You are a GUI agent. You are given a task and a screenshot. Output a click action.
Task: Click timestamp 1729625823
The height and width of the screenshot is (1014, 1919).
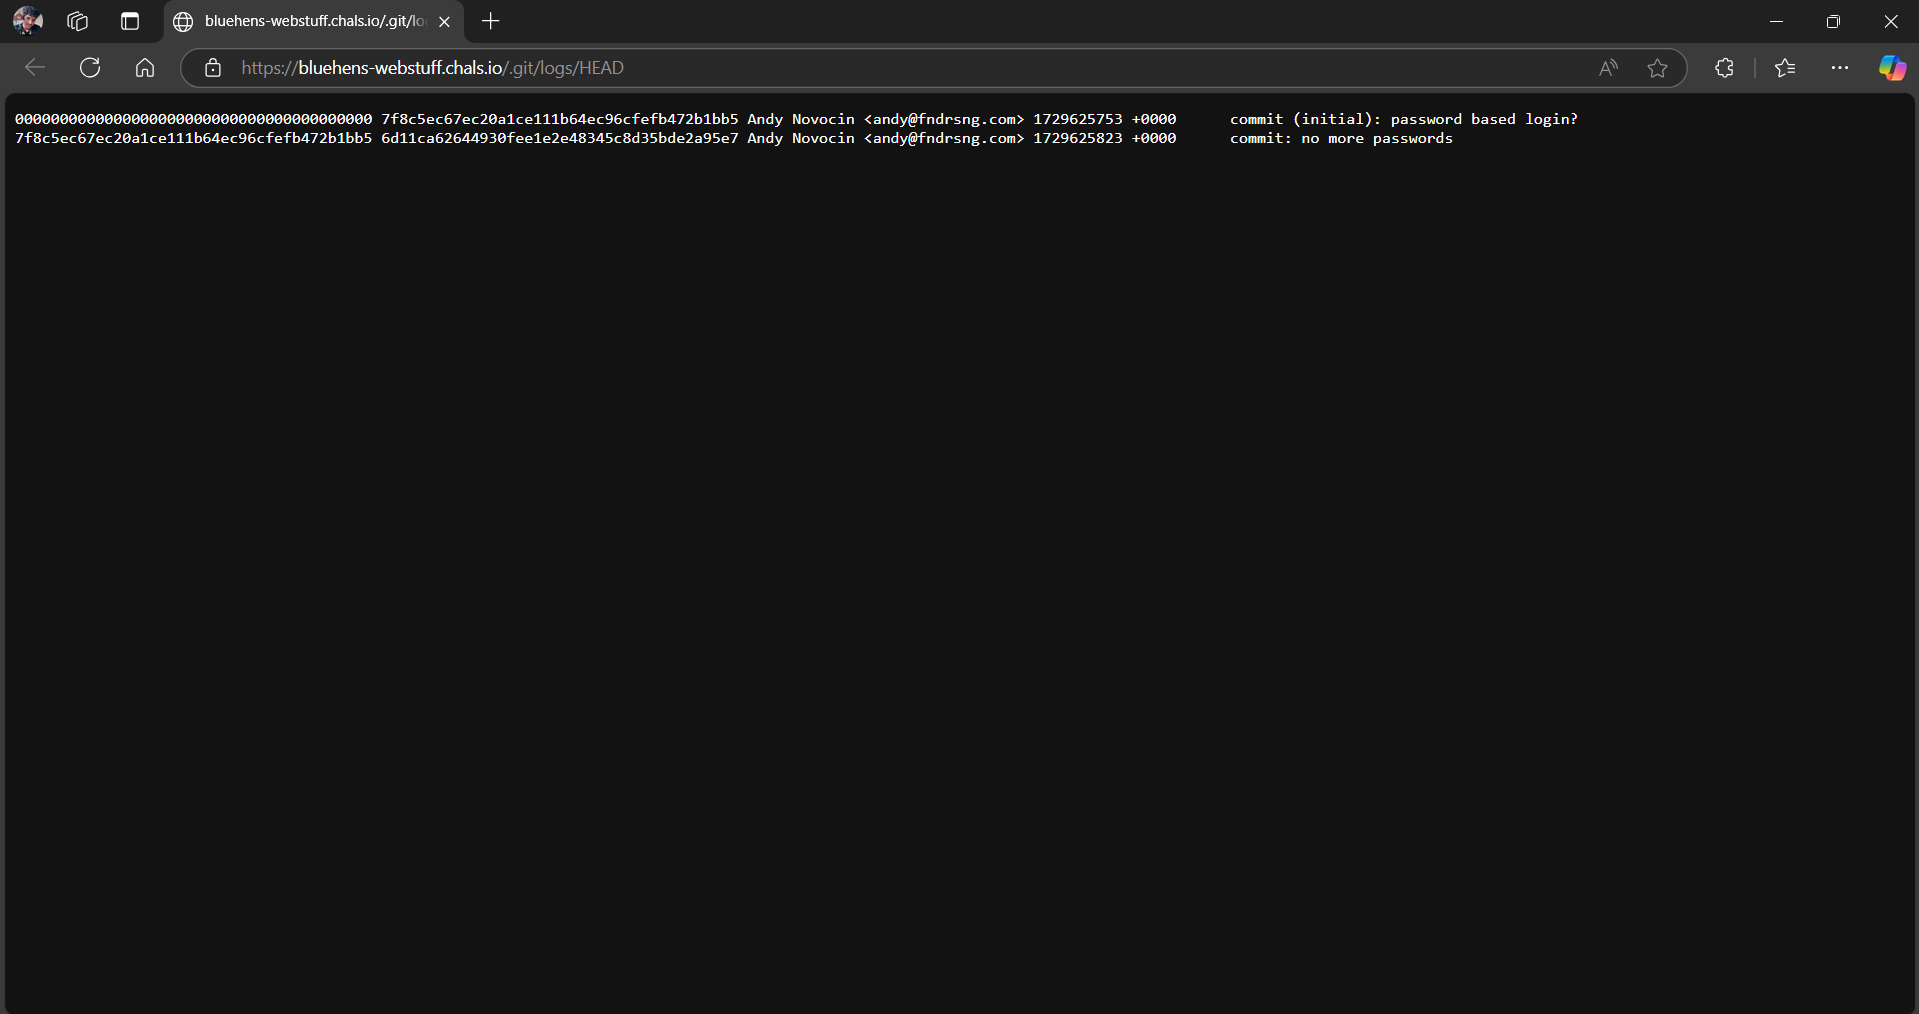click(1078, 138)
